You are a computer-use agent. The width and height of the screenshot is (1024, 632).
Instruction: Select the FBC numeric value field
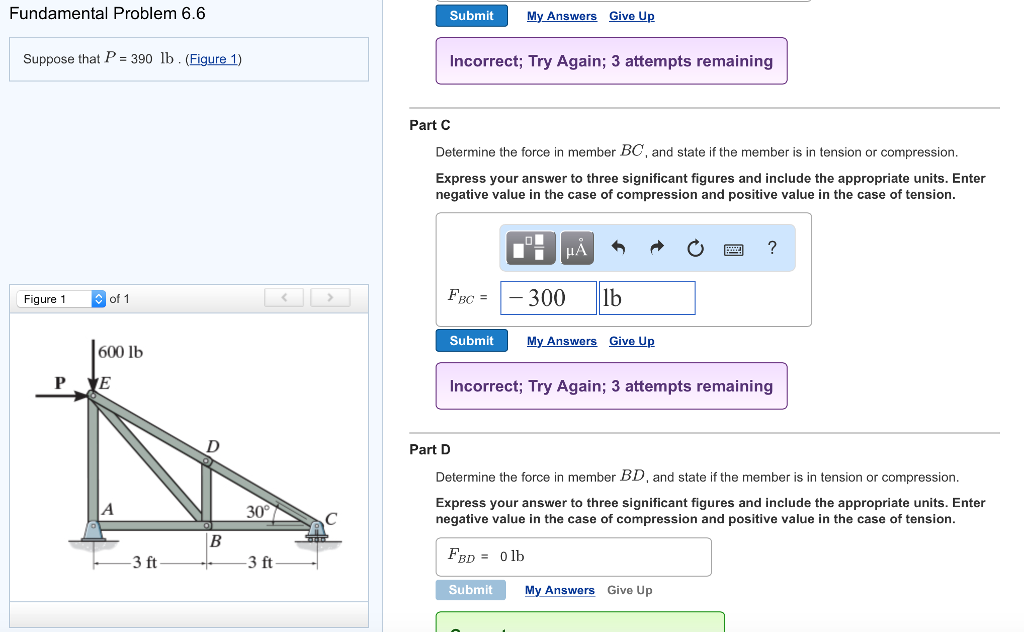[547, 297]
